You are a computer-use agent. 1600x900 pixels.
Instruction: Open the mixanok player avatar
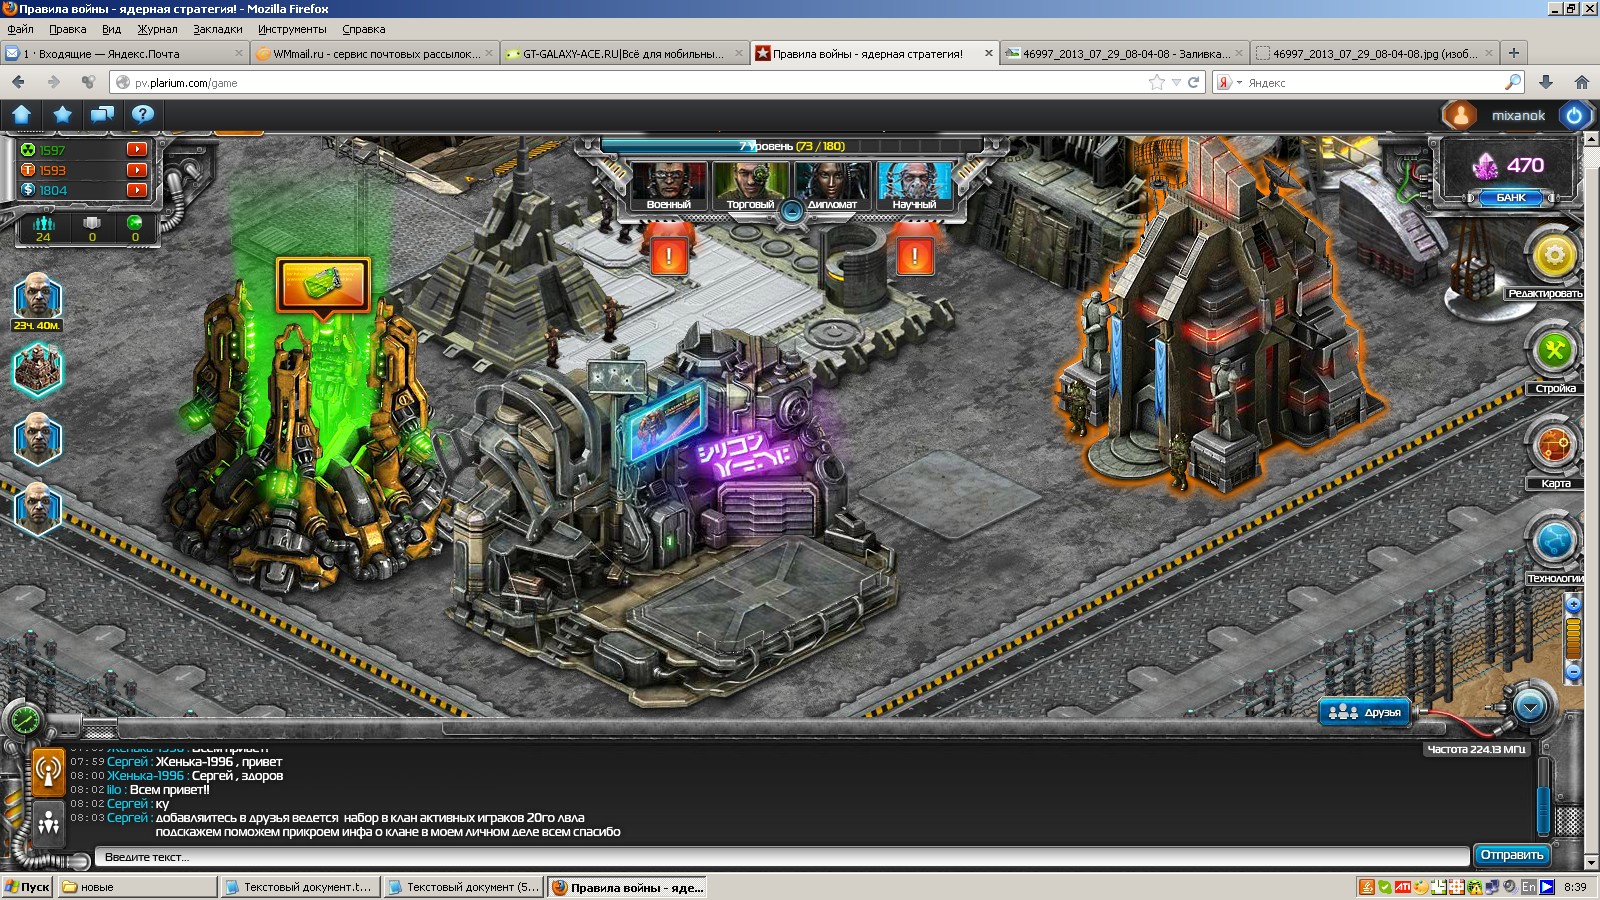pyautogui.click(x=1460, y=116)
